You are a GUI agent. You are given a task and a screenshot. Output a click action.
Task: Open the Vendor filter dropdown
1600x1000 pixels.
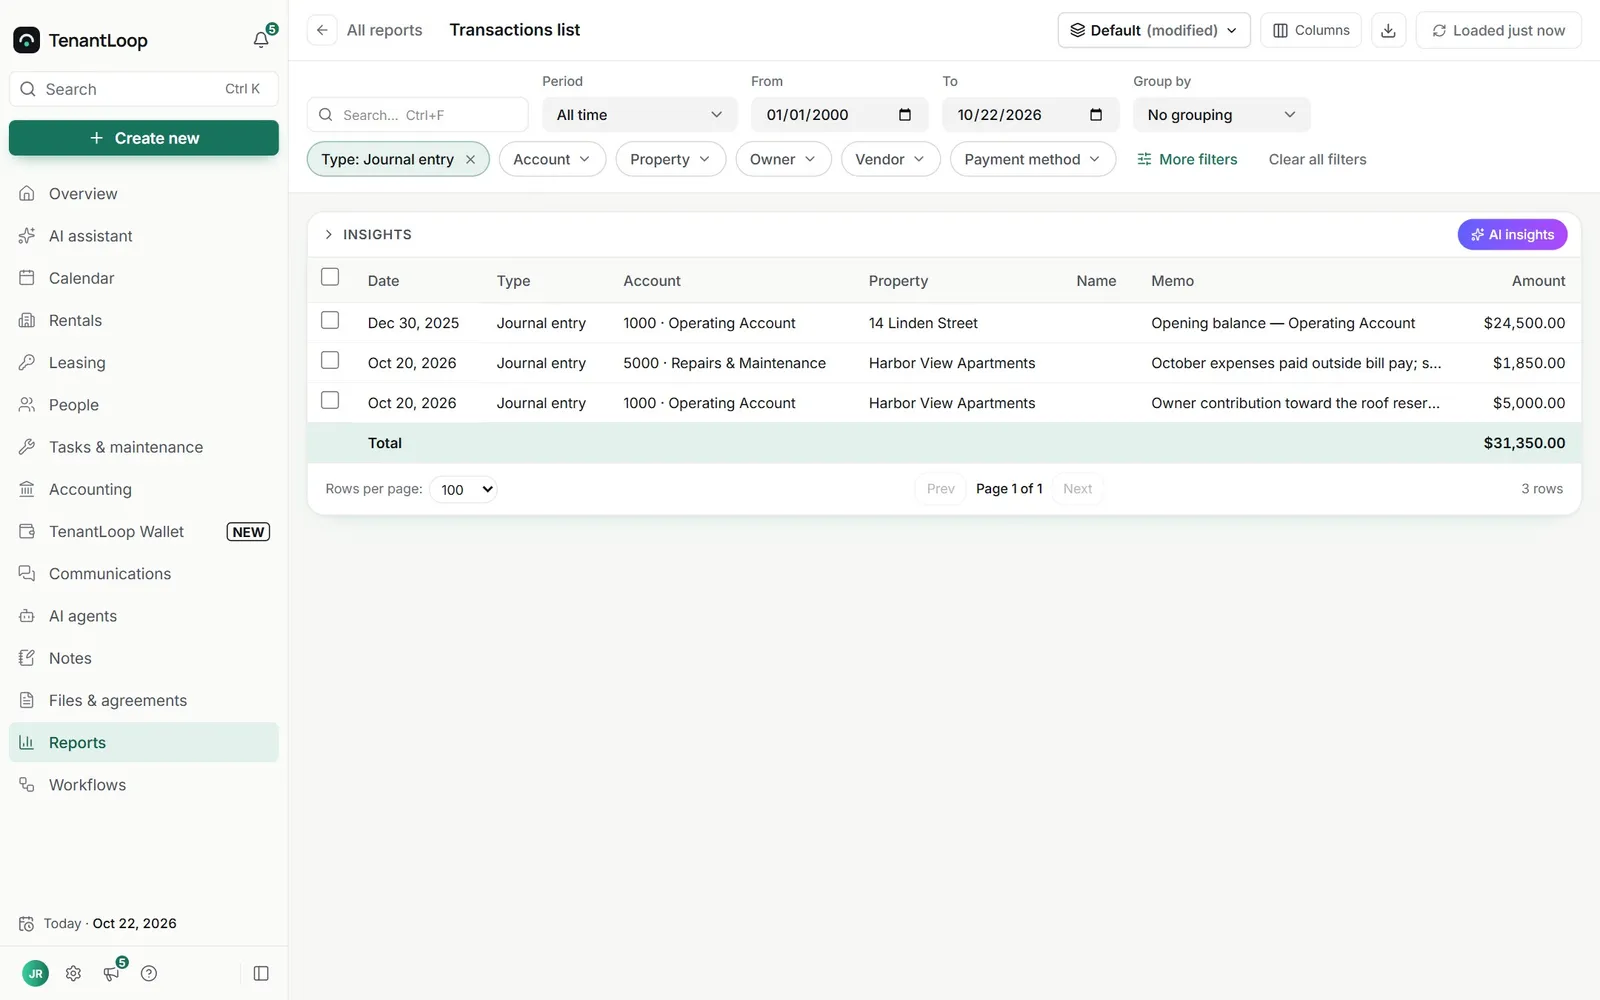[x=890, y=159]
